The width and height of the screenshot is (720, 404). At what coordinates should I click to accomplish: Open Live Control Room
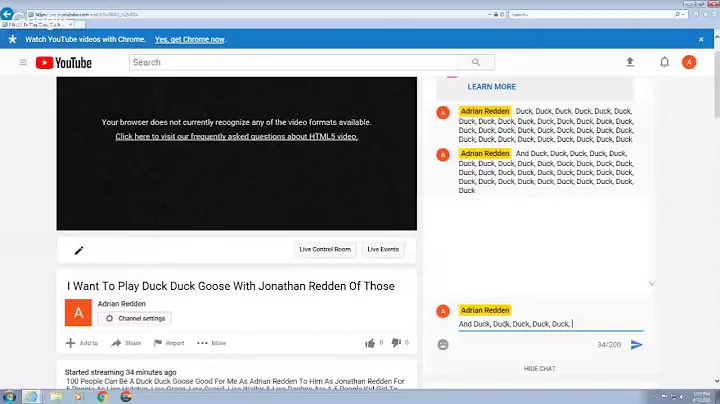pos(325,249)
